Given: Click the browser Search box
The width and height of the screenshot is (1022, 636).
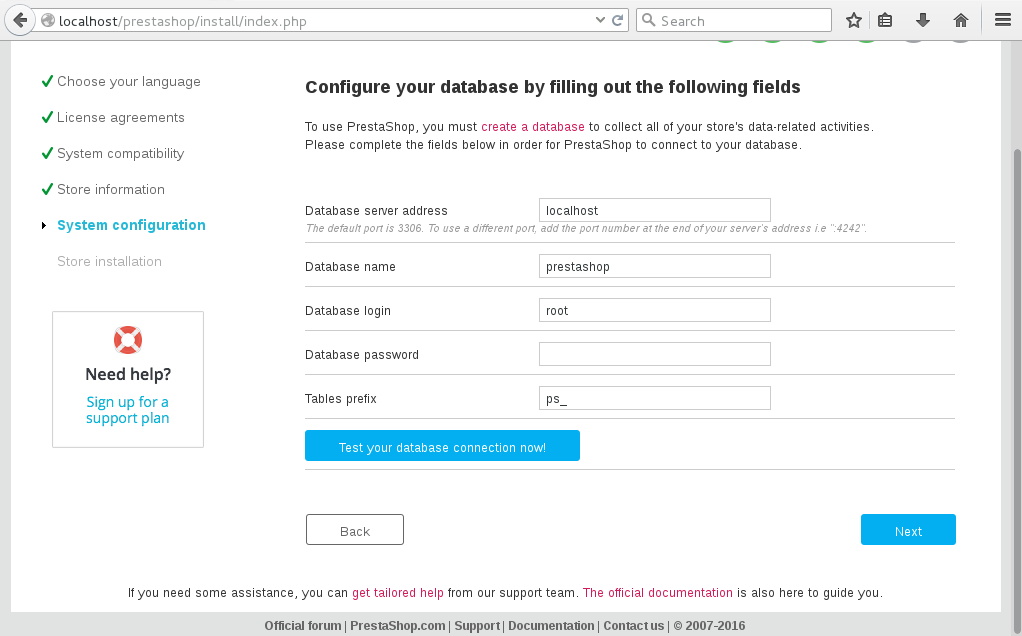Looking at the screenshot, I should [x=734, y=20].
